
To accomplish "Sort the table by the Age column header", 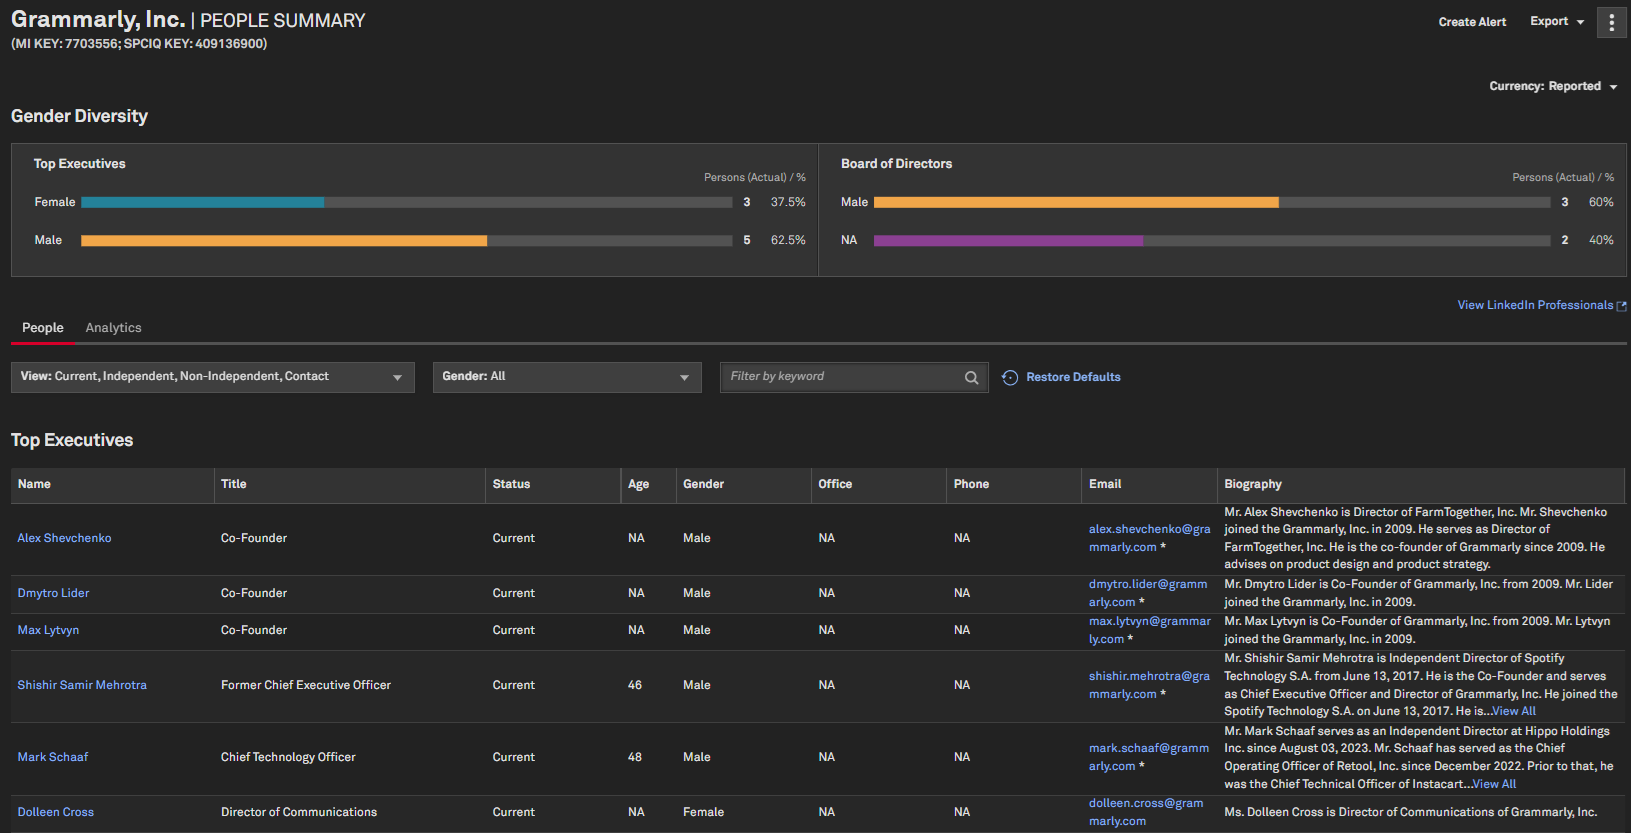I will click(x=638, y=484).
